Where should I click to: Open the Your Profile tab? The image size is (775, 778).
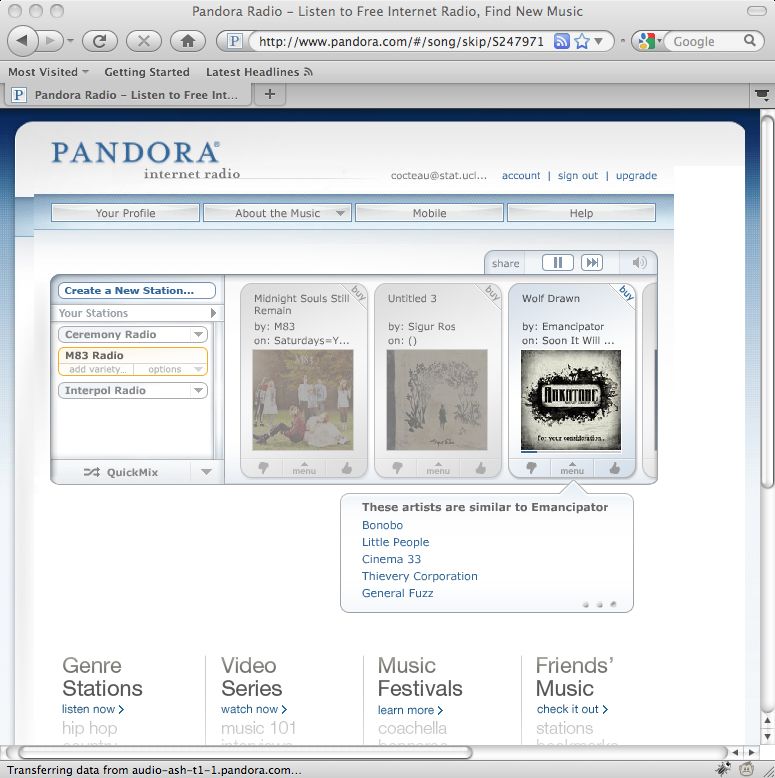126,213
